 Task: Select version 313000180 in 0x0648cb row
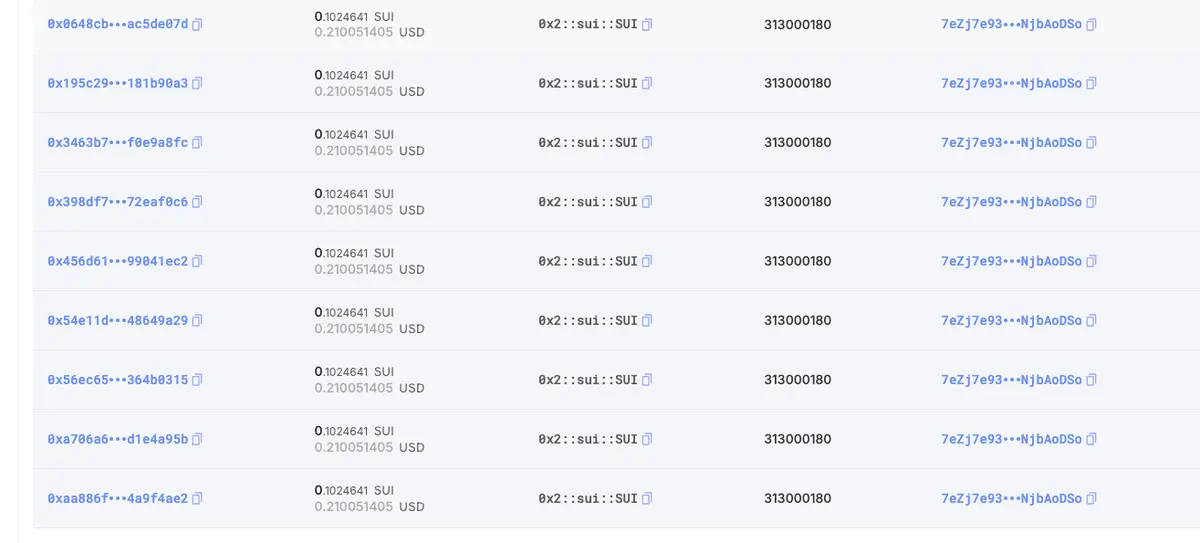798,24
